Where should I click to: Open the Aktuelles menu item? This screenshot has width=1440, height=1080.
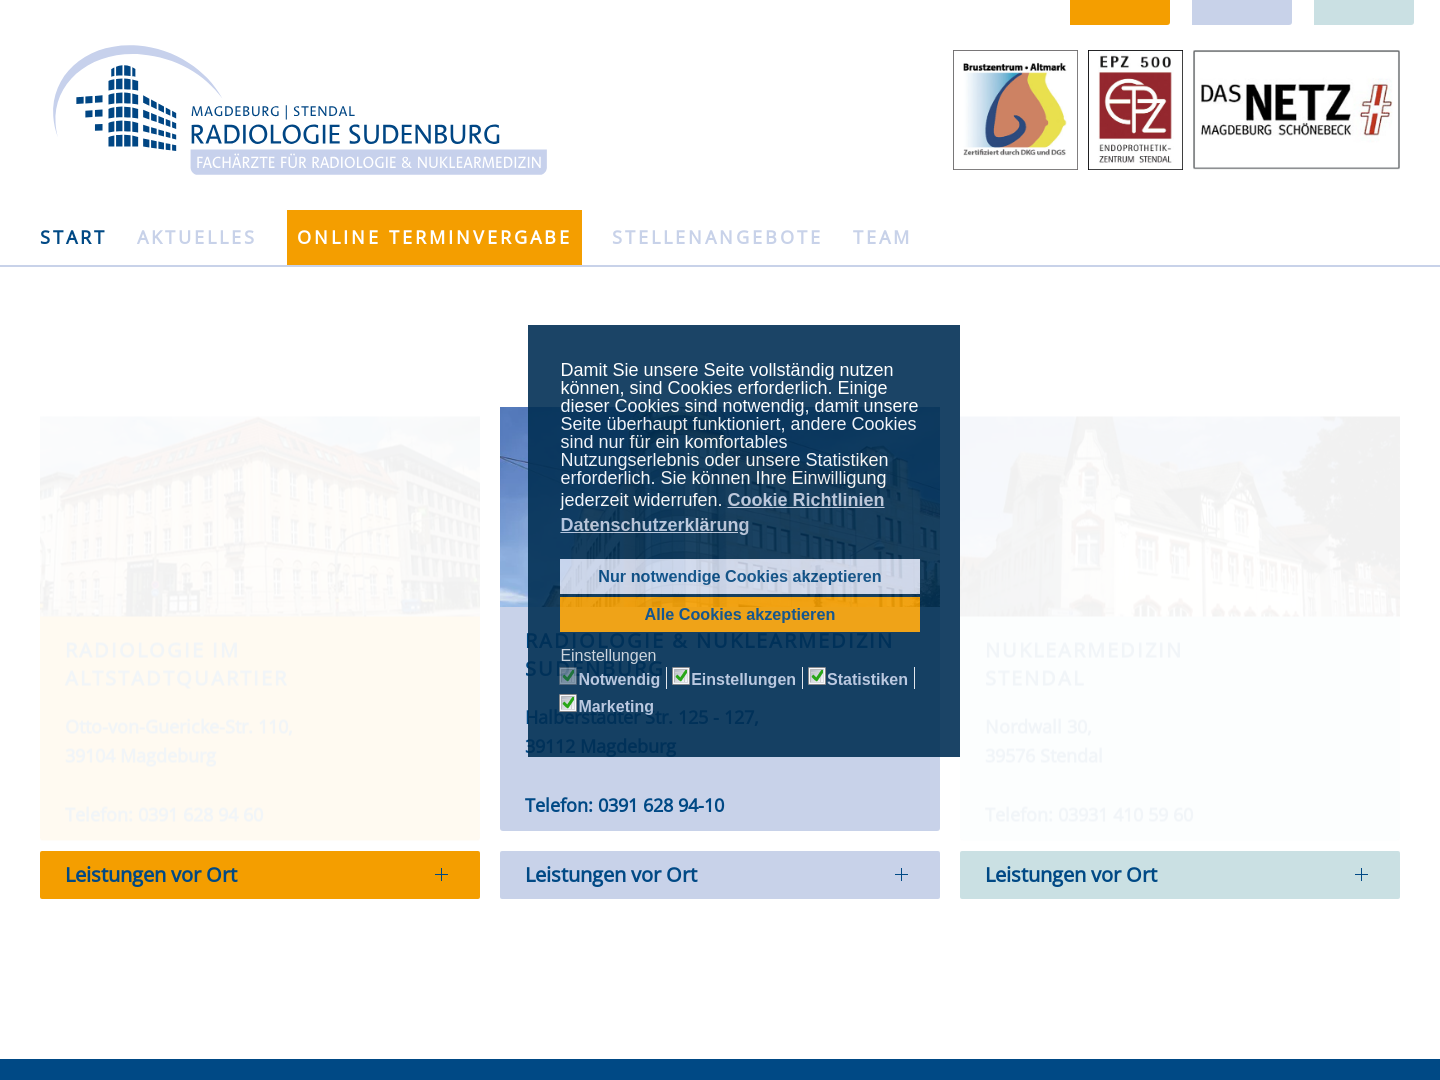(x=197, y=237)
